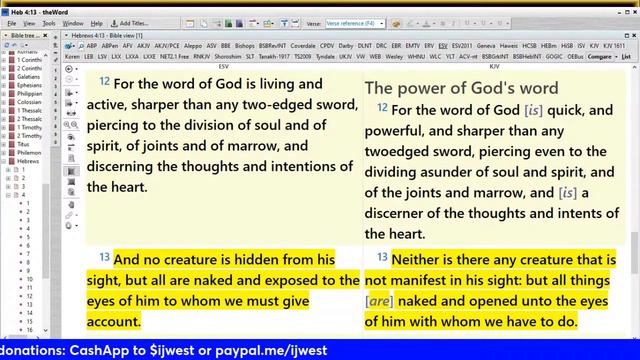Click the green book view icon
Screen dimensions: 640x360
[x=229, y=24]
